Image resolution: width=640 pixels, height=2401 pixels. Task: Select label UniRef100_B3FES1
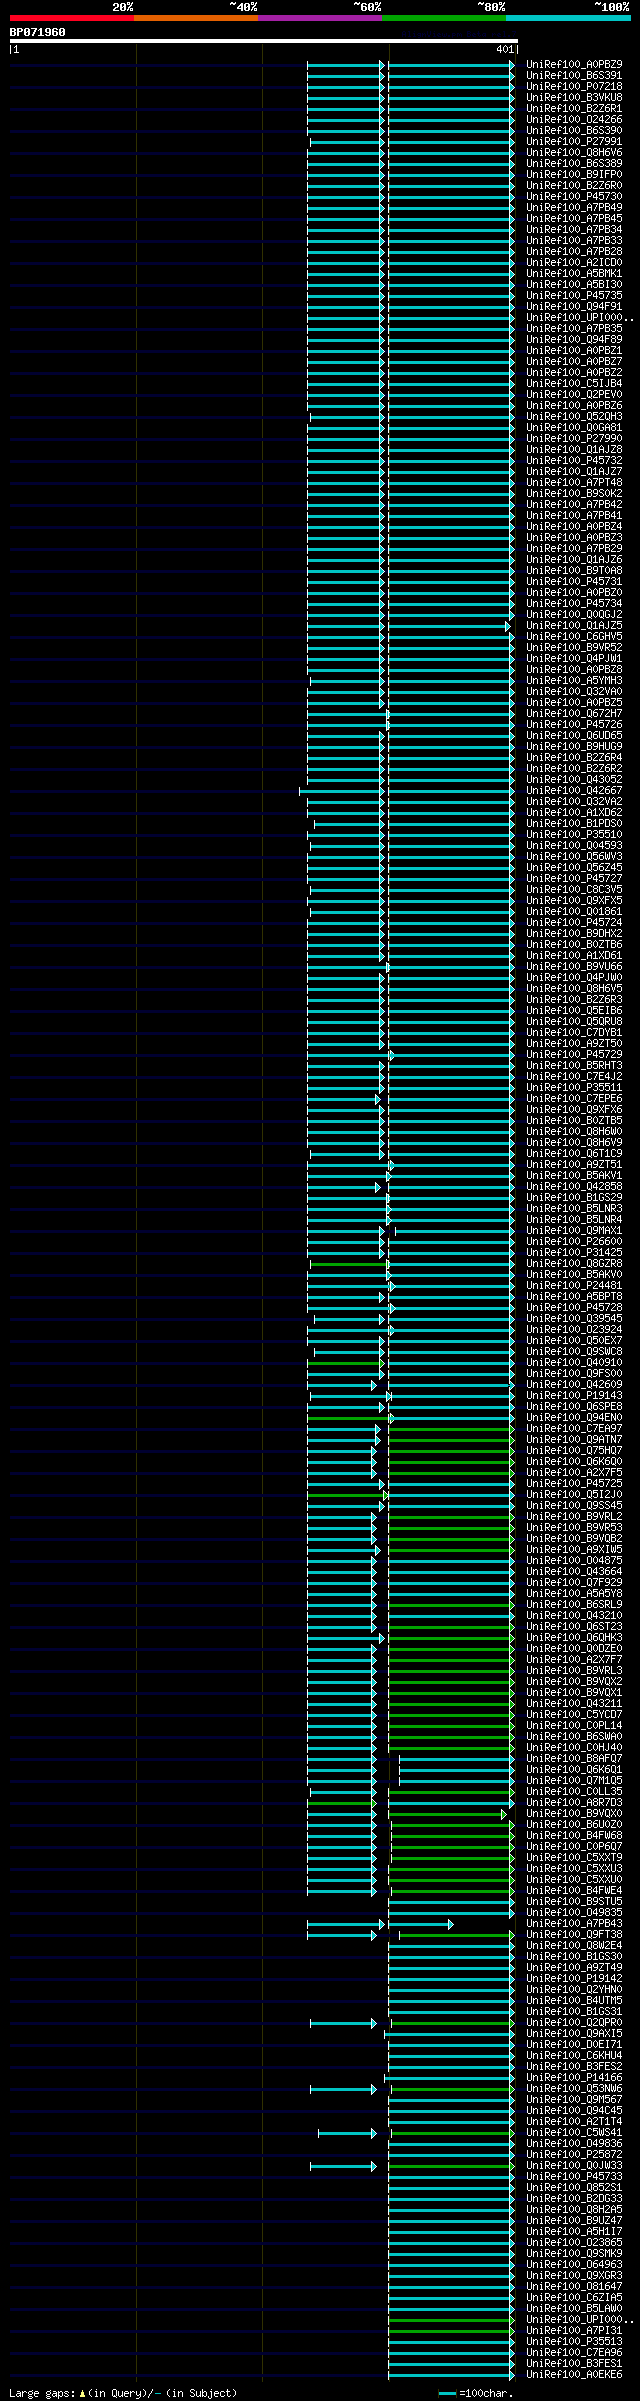point(574,2363)
